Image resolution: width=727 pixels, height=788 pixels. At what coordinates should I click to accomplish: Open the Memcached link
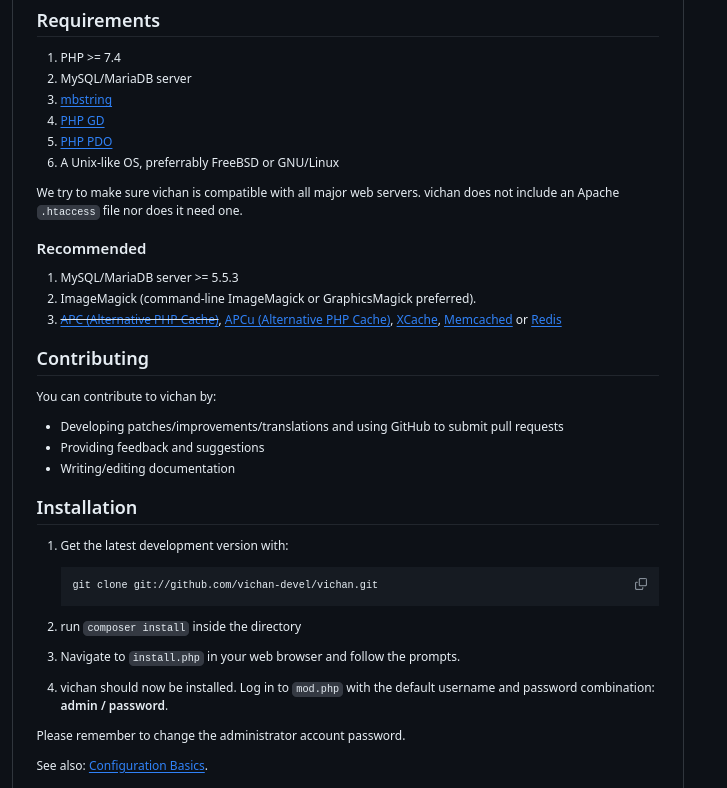point(478,320)
